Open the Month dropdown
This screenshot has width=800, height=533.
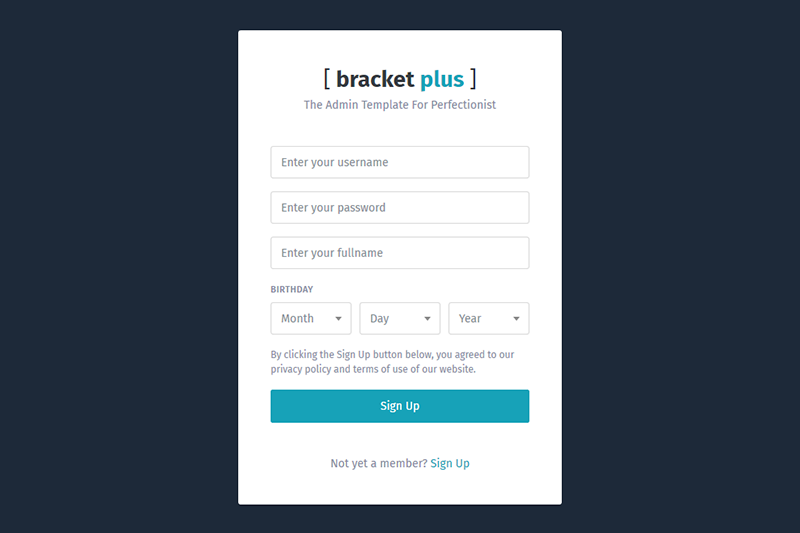point(310,319)
